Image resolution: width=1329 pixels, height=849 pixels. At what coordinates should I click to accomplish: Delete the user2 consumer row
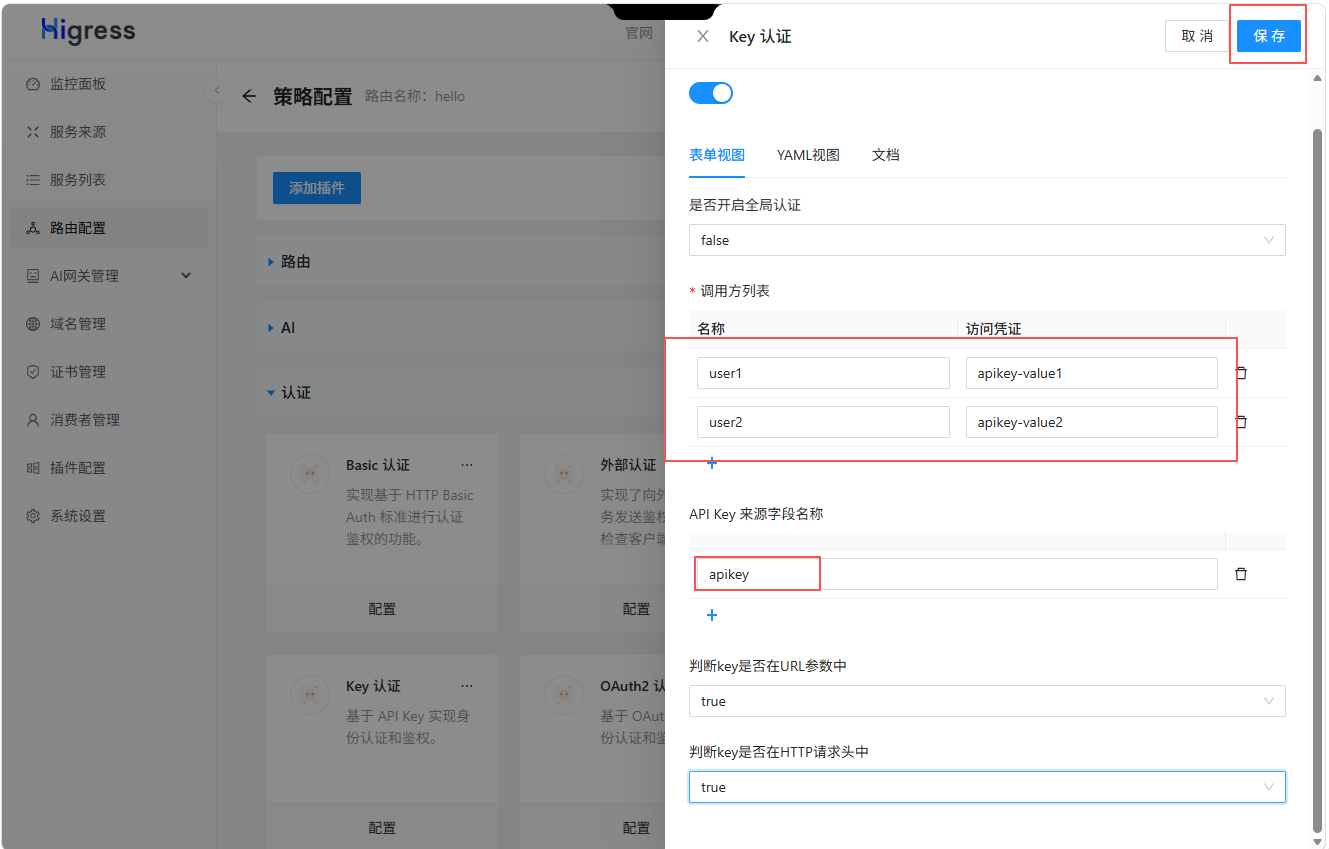1241,422
